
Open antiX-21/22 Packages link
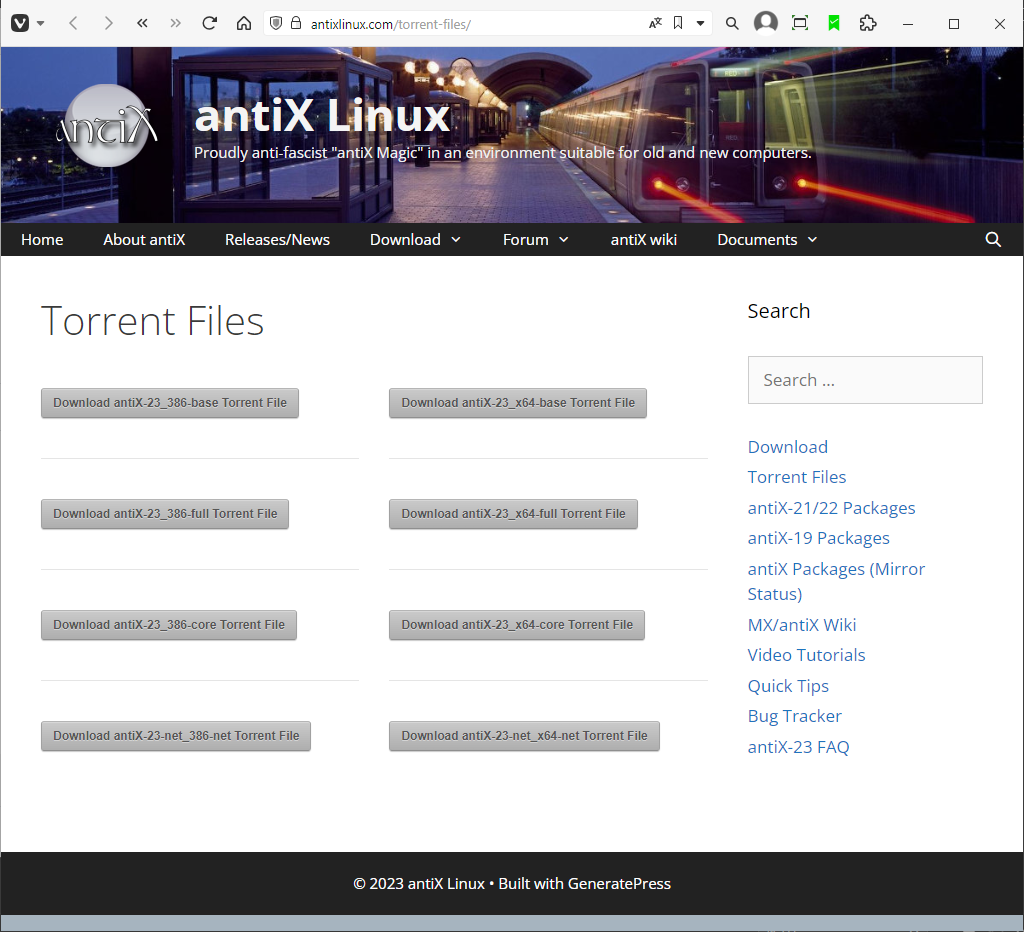pos(831,508)
